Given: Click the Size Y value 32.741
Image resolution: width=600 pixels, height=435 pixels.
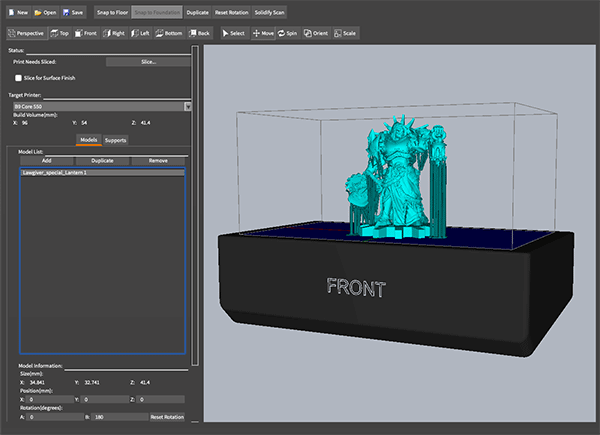Looking at the screenshot, I should click(92, 383).
